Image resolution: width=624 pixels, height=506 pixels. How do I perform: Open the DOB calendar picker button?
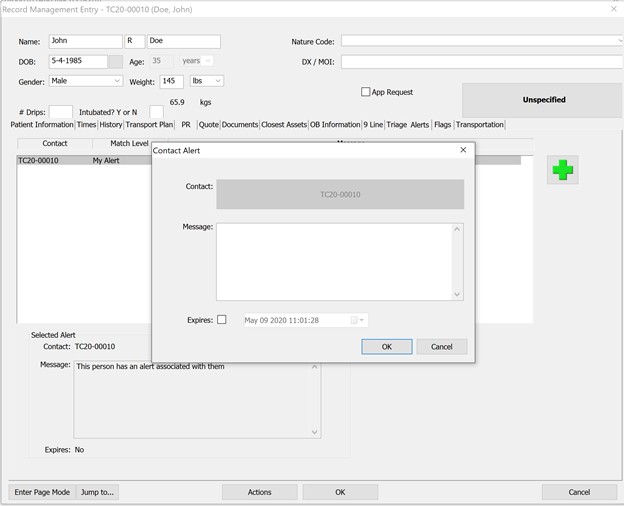(x=116, y=62)
